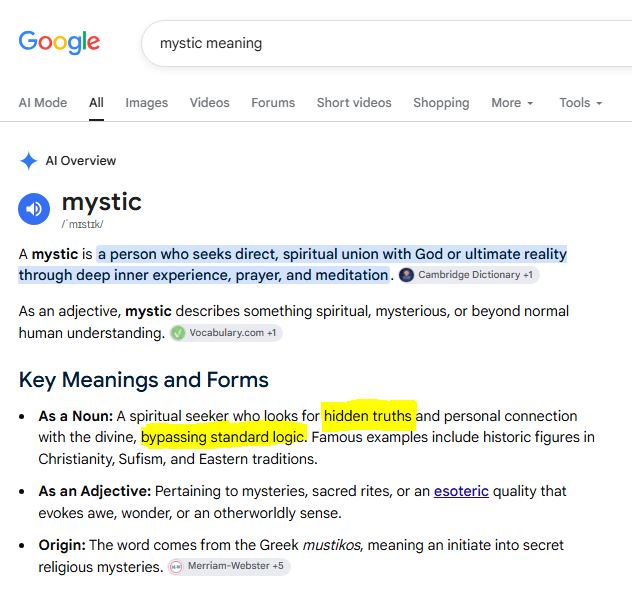Click the AI Overview sparkle icon
Viewport: 632px width, 590px height.
point(29,161)
